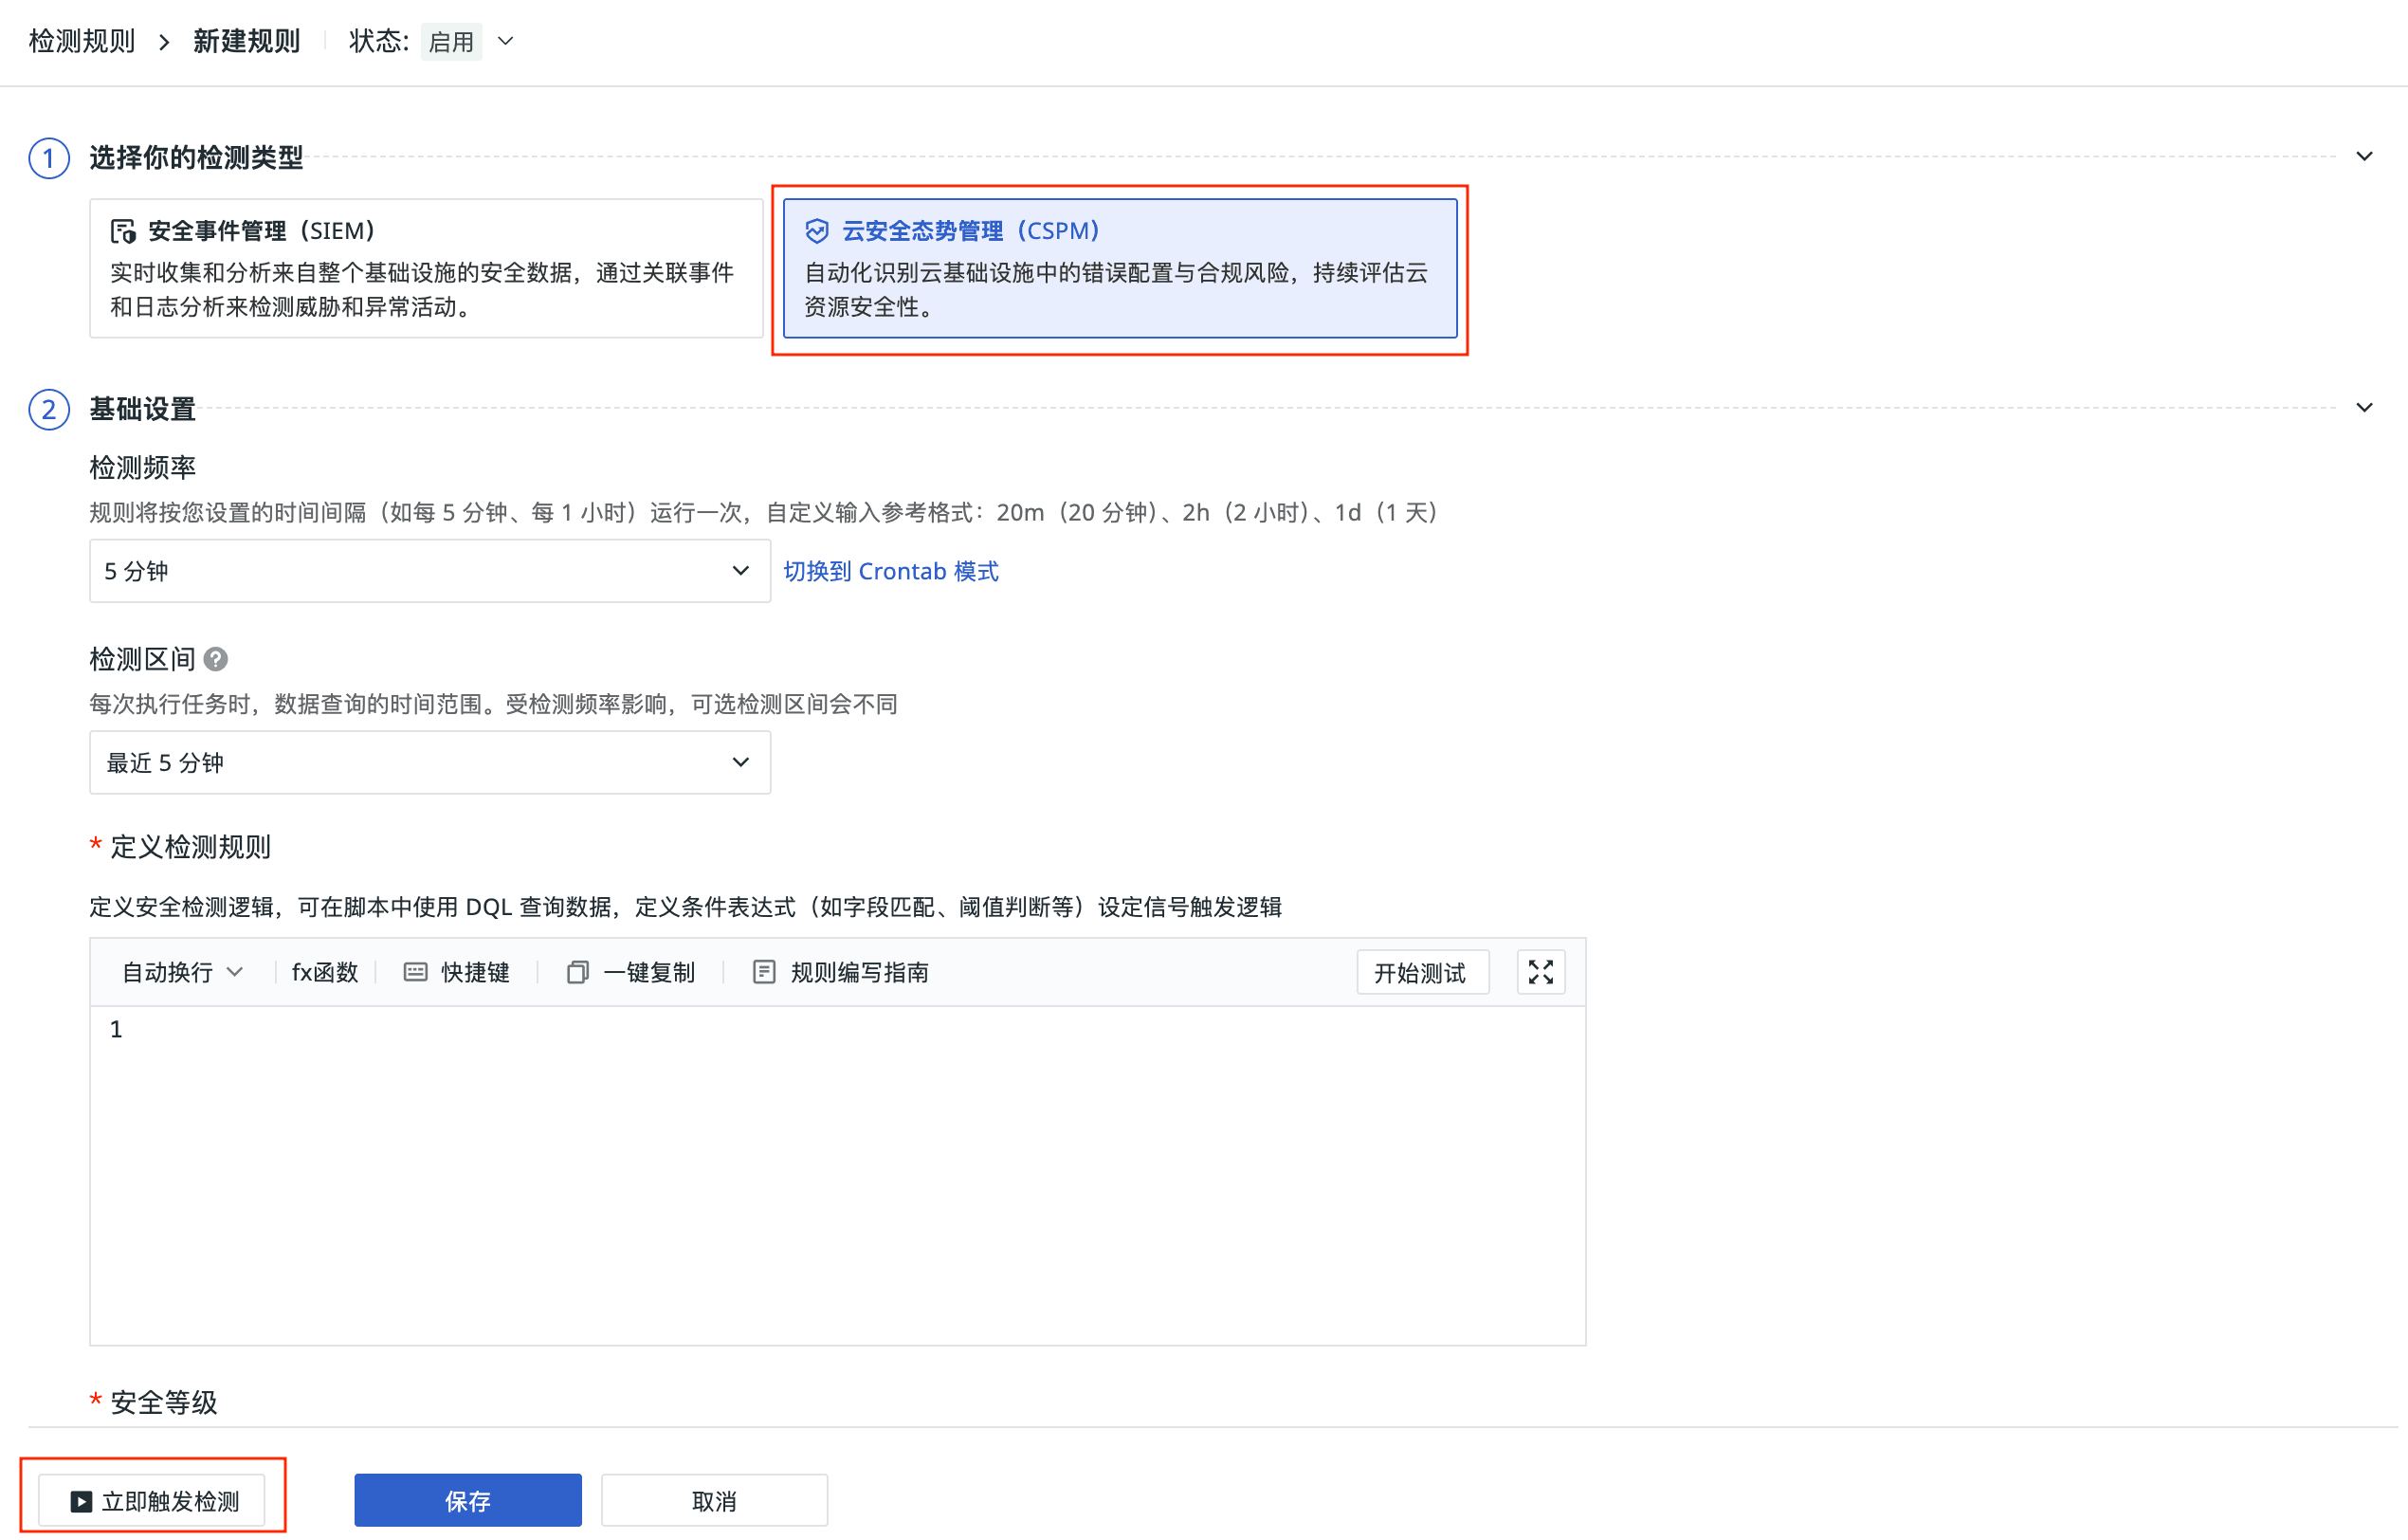The image size is (2408, 1540).
Task: Open the 状态 启用 status dropdown
Action: (x=468, y=42)
